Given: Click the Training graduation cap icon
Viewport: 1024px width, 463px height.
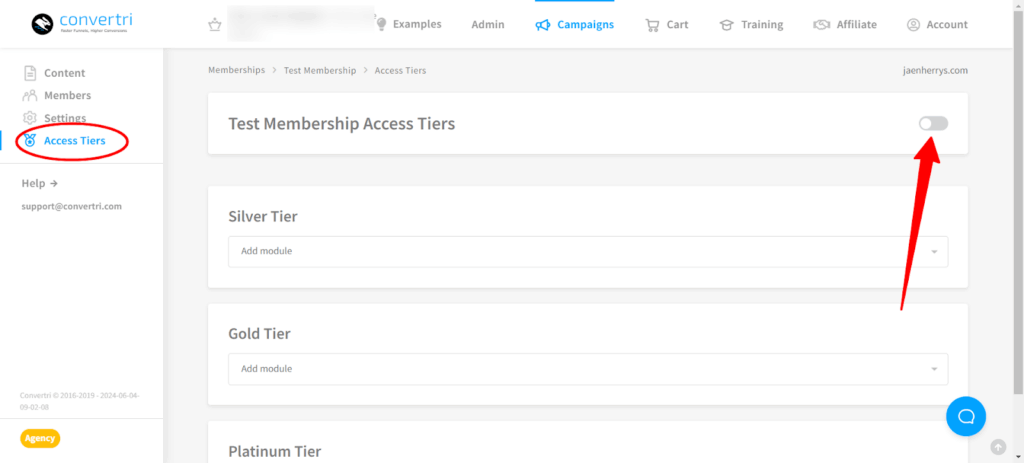Looking at the screenshot, I should pos(727,25).
